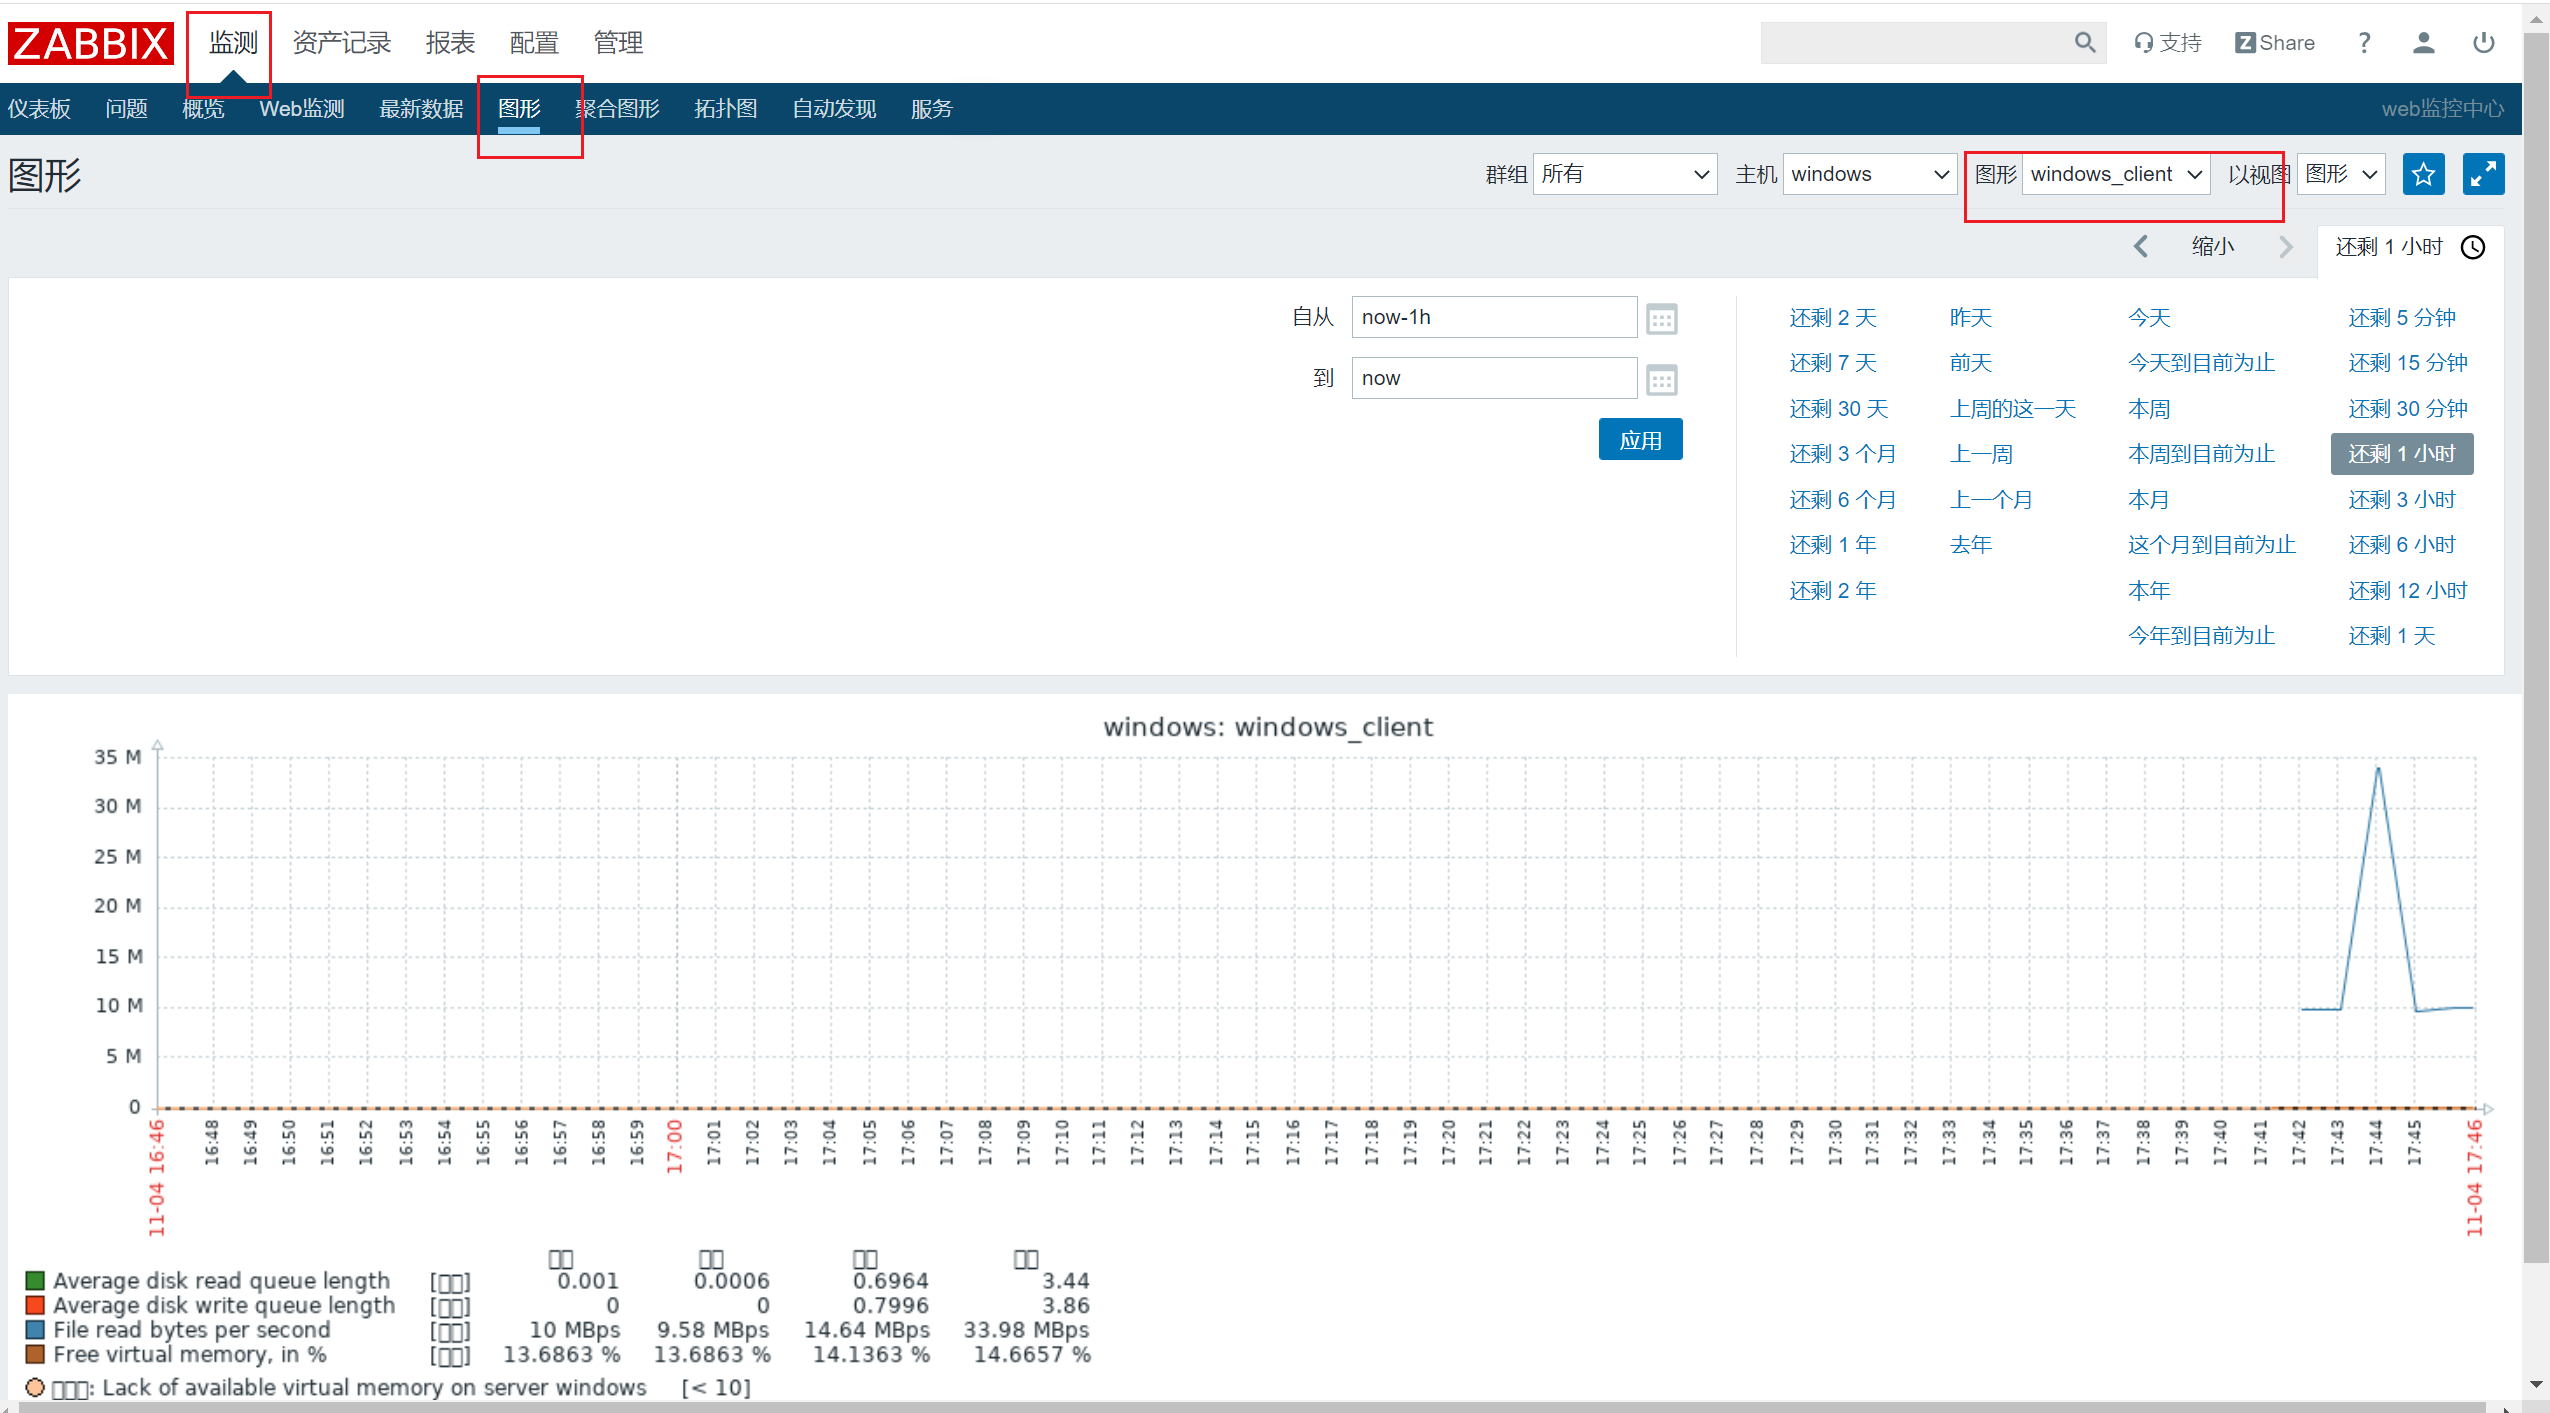Select 还剩 2 天 time range
Image resolution: width=2550 pixels, height=1413 pixels.
(x=1833, y=318)
